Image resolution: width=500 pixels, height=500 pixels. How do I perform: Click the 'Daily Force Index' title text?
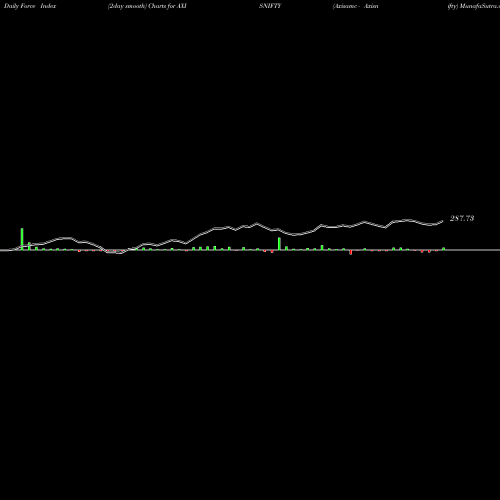[x=30, y=6]
